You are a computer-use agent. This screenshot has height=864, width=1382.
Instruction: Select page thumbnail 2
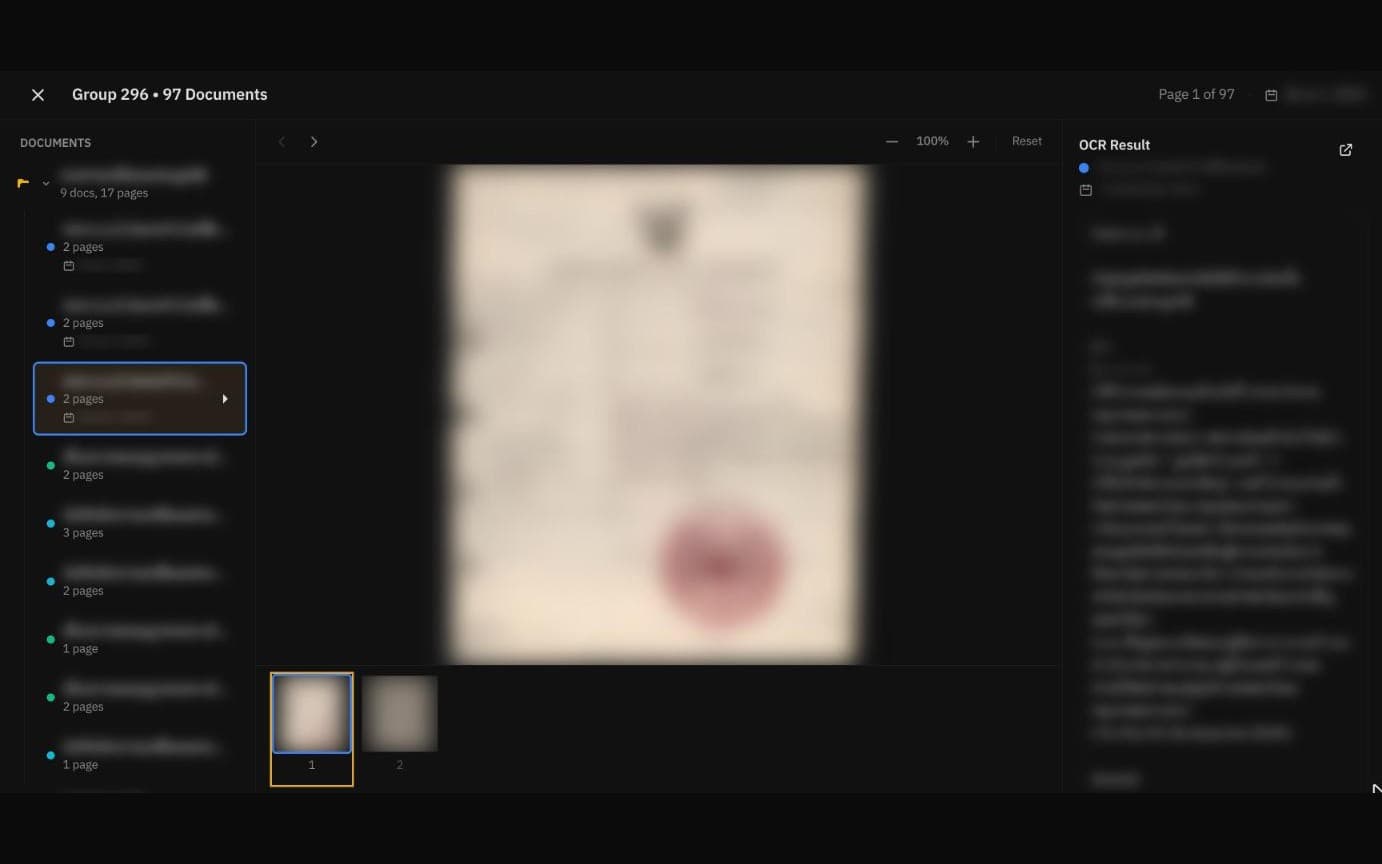(400, 713)
